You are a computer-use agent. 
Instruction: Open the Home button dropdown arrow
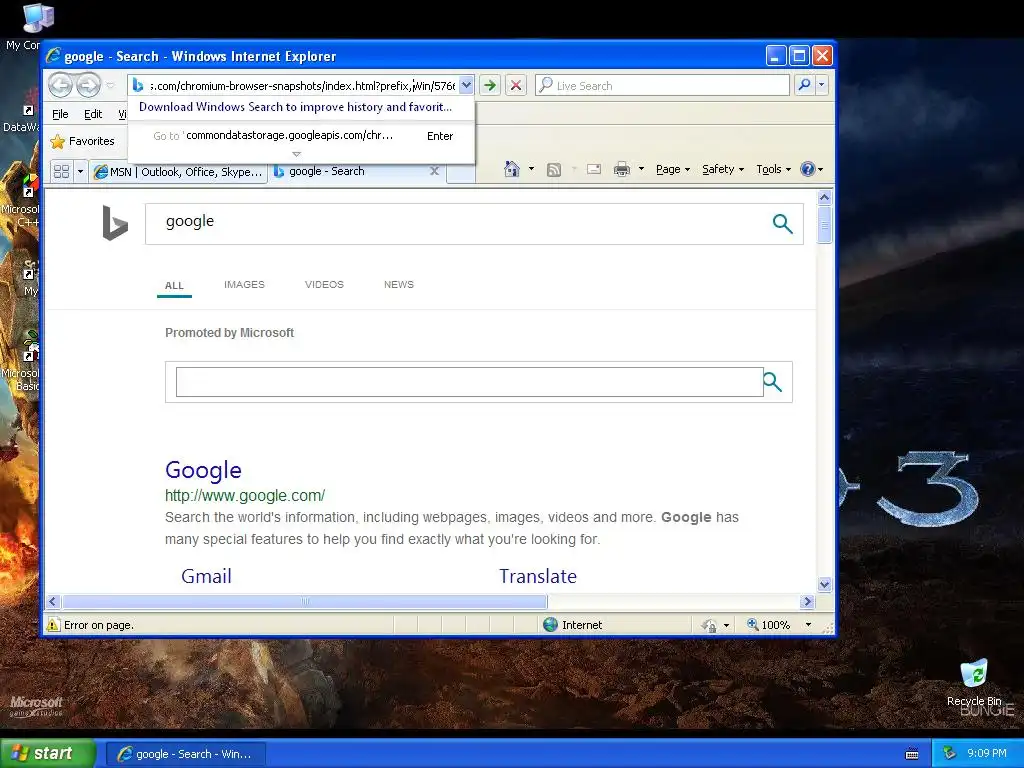click(x=531, y=169)
